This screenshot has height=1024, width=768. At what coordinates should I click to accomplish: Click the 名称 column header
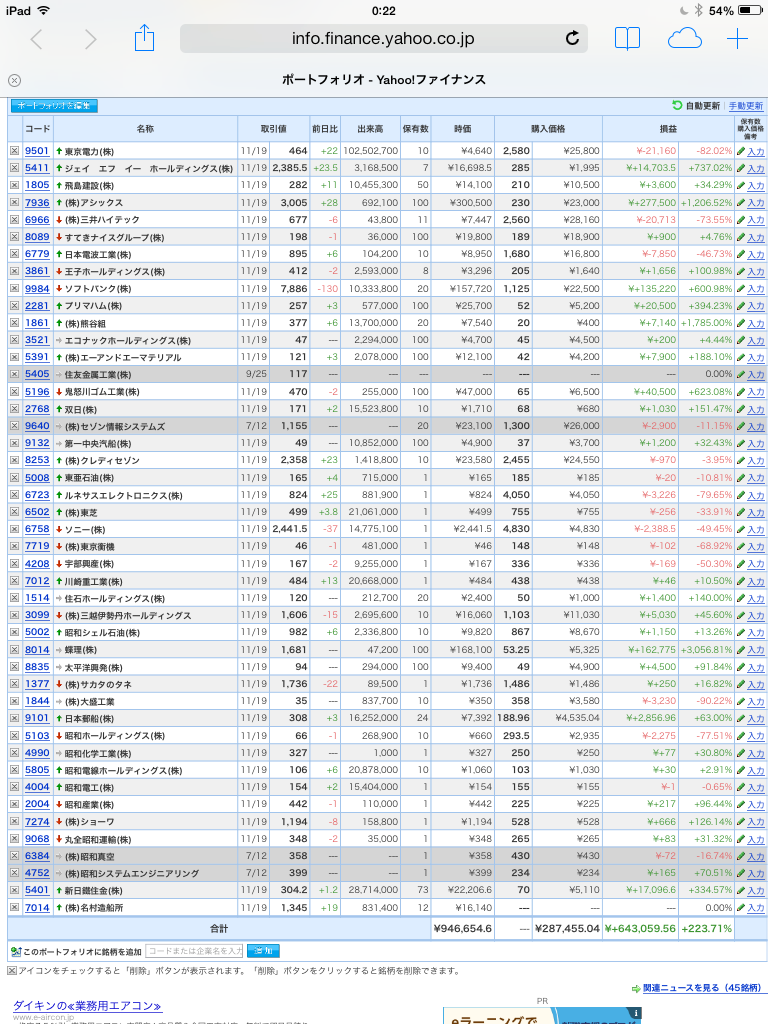(145, 129)
